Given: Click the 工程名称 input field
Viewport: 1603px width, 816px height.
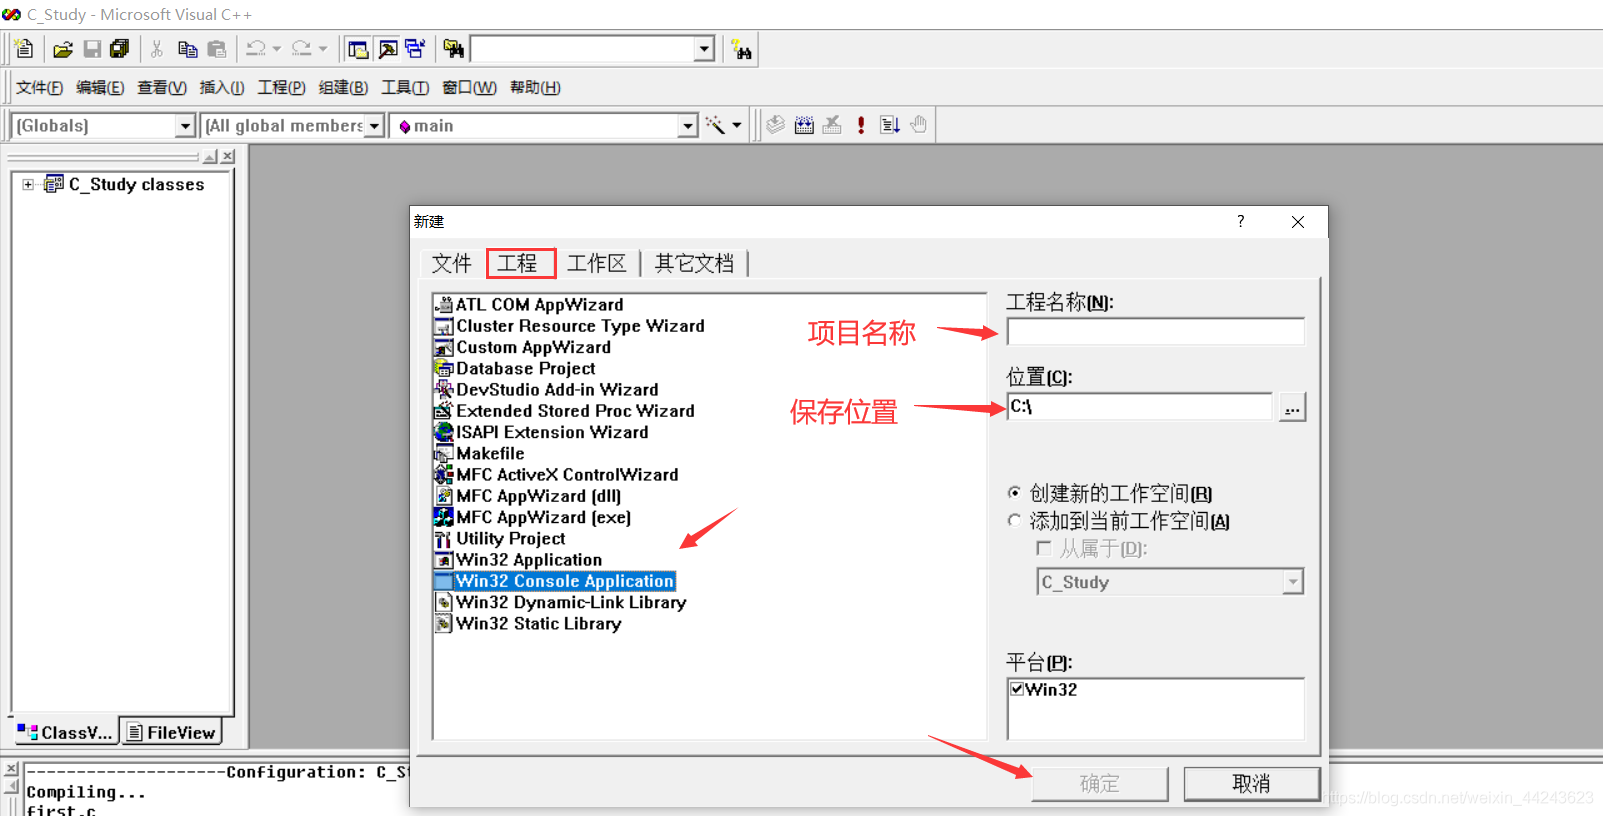Looking at the screenshot, I should pos(1155,332).
